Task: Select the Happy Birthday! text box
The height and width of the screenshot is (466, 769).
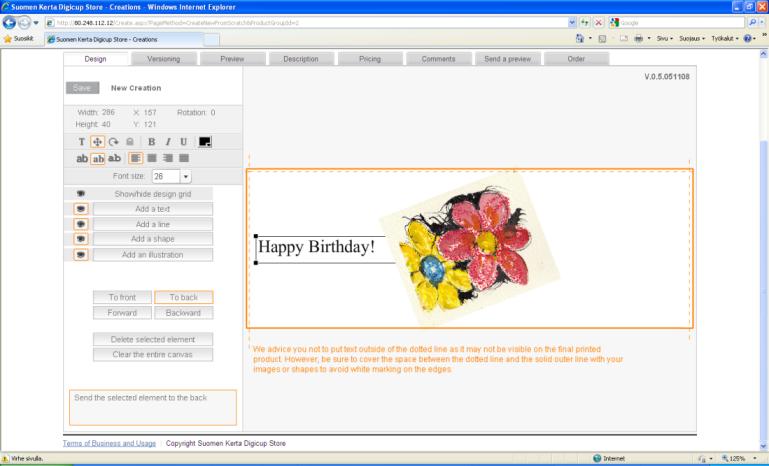Action: point(317,247)
